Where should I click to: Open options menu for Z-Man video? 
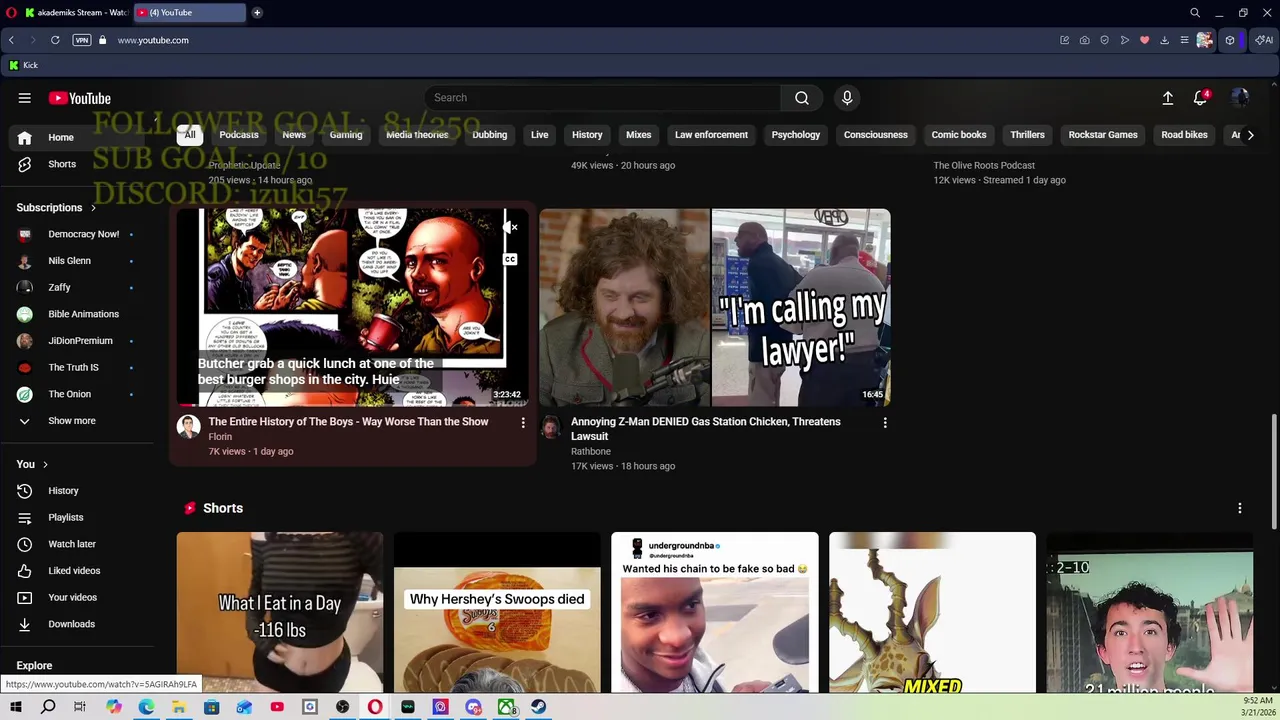point(884,423)
